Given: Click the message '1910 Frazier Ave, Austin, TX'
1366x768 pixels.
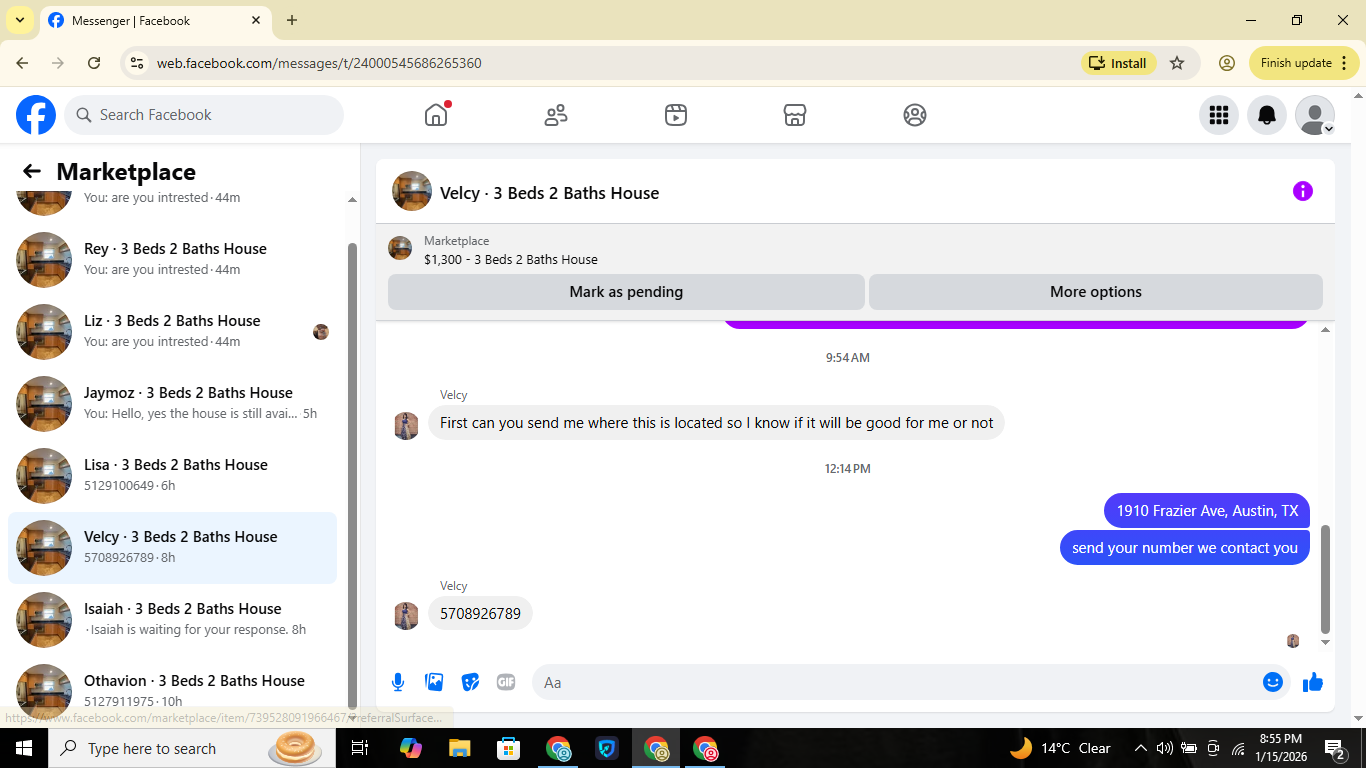Looking at the screenshot, I should [x=1207, y=511].
